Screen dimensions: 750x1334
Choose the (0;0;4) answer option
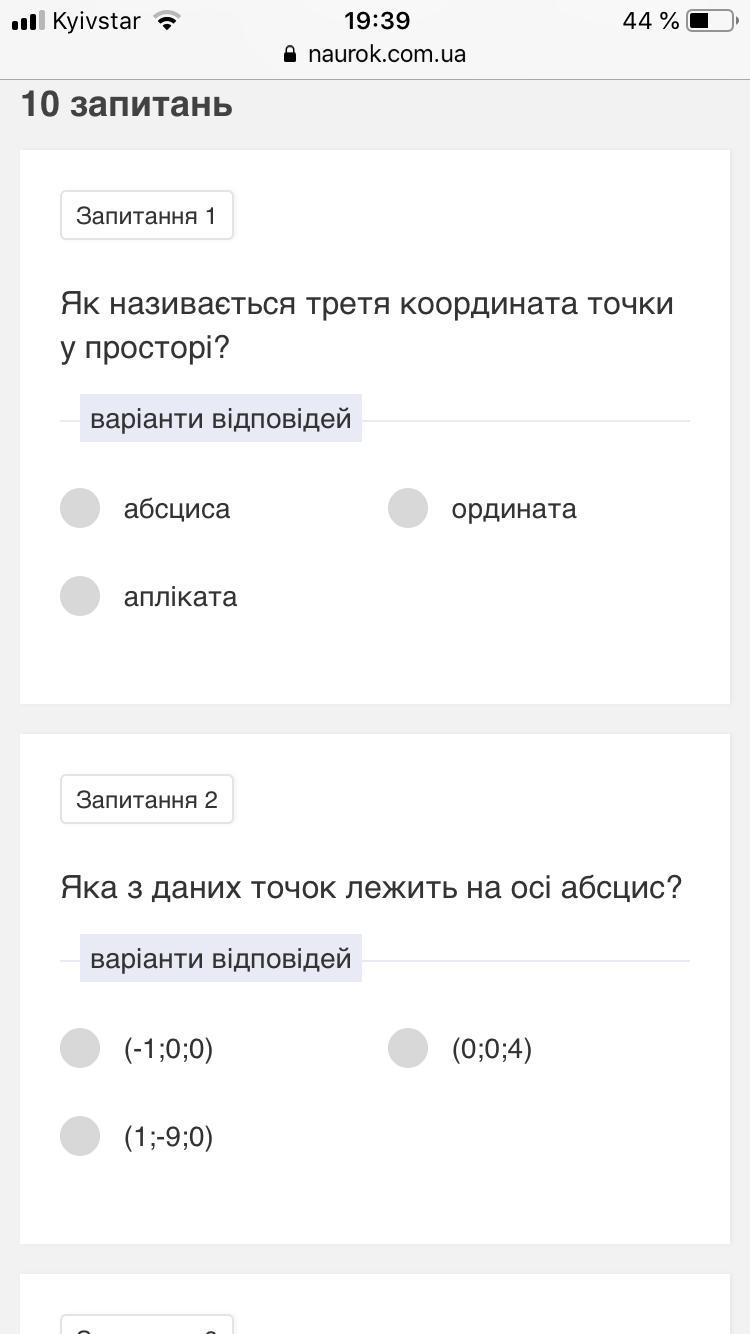(408, 1048)
